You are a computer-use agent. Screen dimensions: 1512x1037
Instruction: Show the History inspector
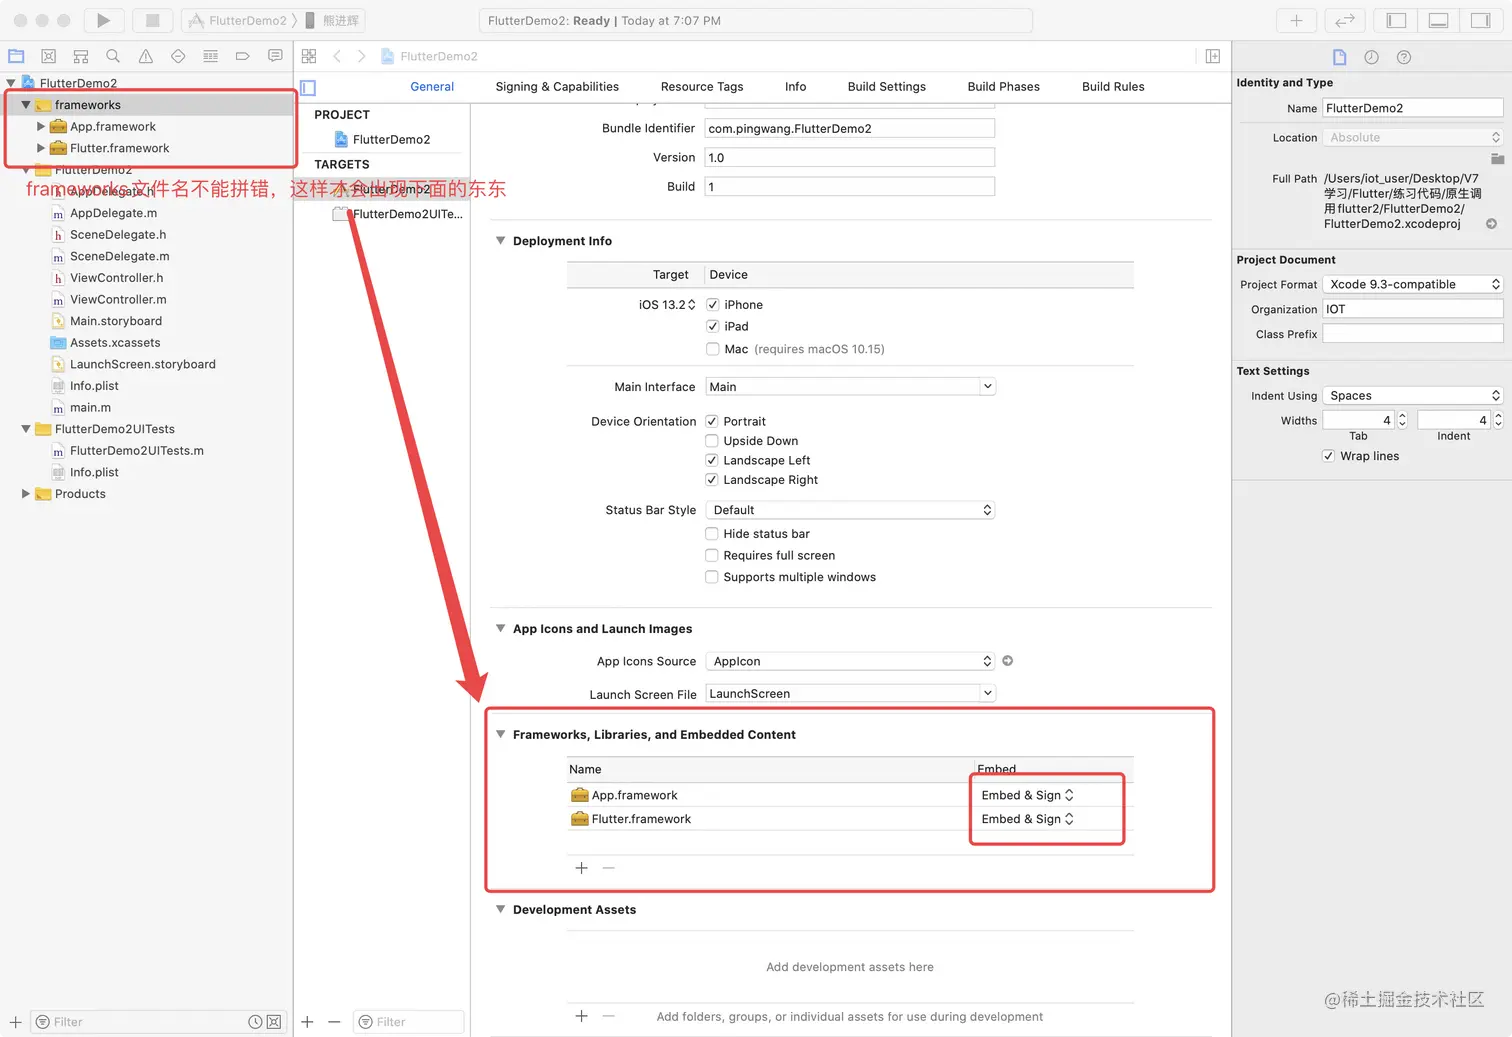coord(1372,57)
